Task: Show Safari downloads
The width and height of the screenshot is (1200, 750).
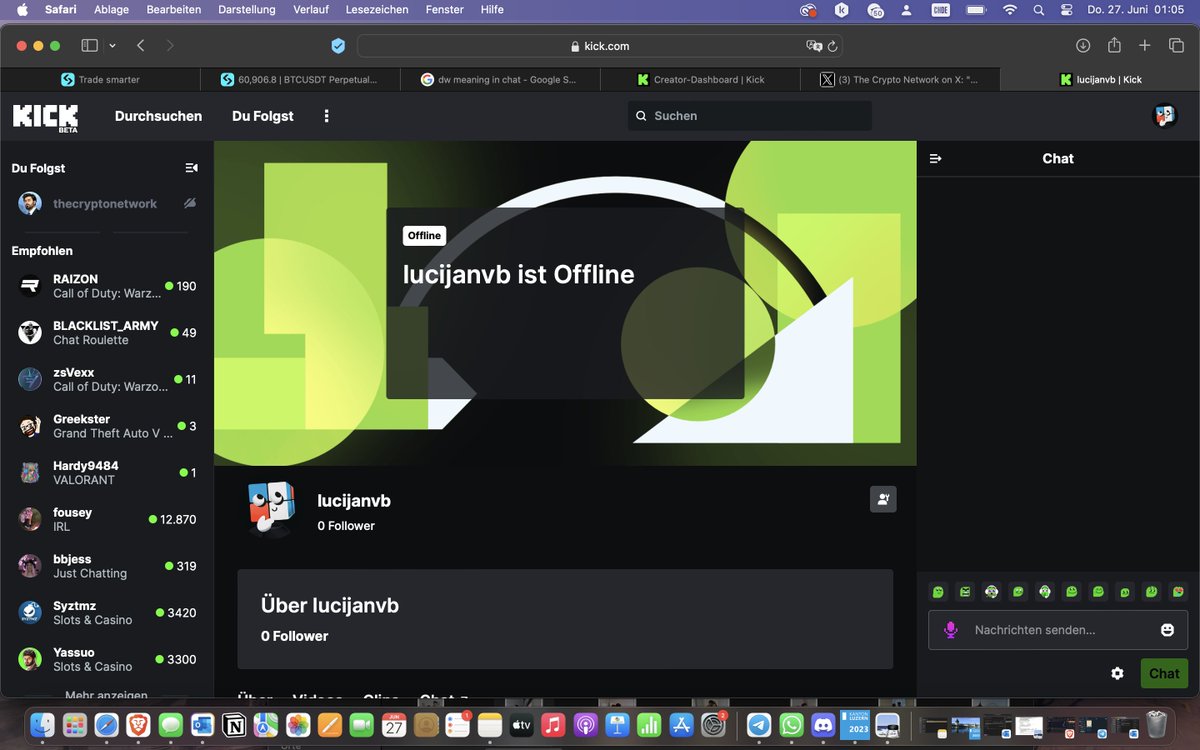Action: pyautogui.click(x=1083, y=46)
